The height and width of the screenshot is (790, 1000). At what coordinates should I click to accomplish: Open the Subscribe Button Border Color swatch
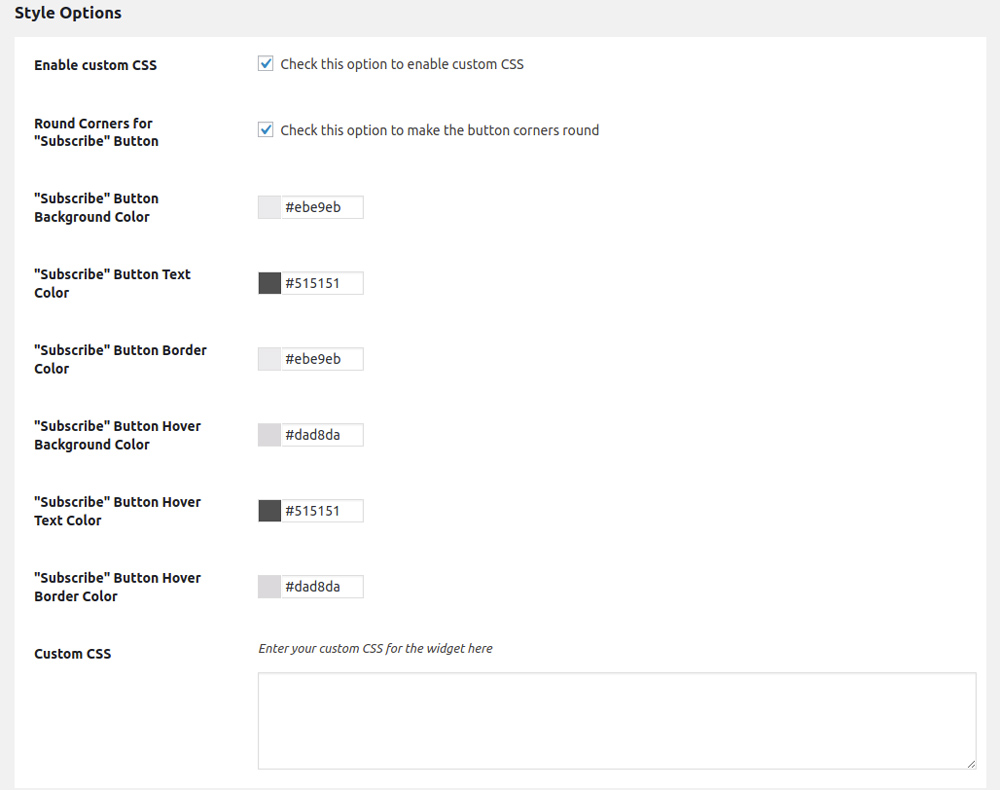269,359
